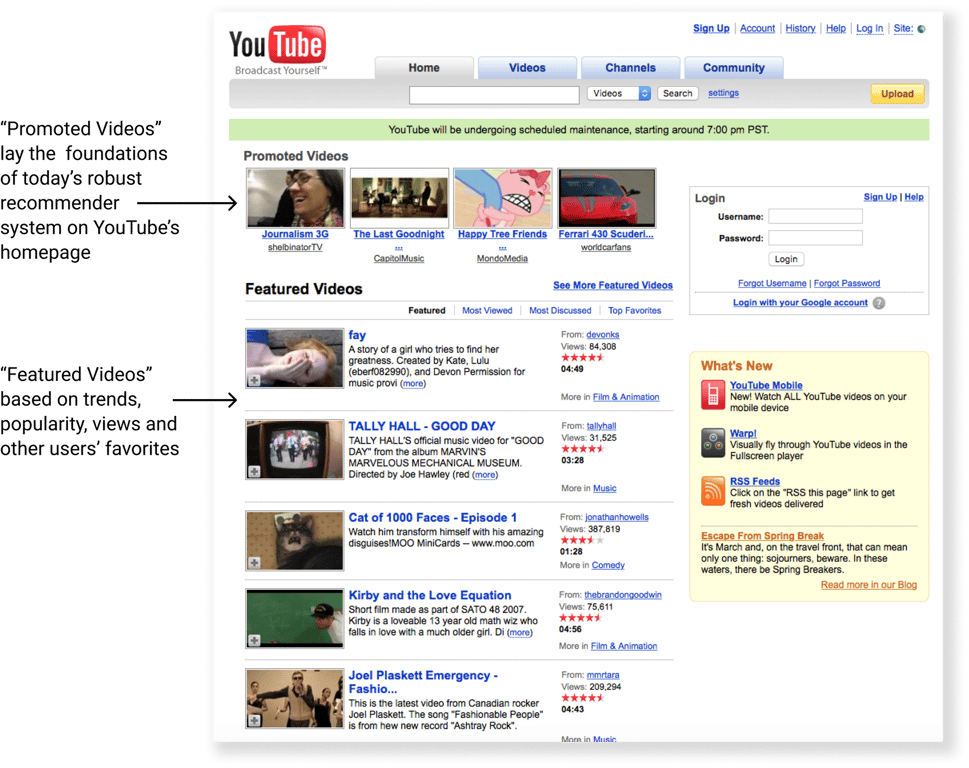This screenshot has width=969, height=768.
Task: Click See More Featured Videos link
Action: pos(612,285)
